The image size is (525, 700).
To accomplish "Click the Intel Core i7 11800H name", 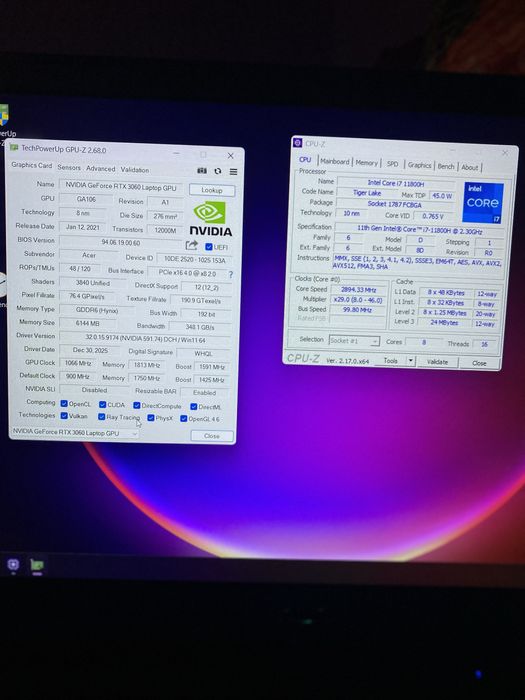I will [396, 183].
